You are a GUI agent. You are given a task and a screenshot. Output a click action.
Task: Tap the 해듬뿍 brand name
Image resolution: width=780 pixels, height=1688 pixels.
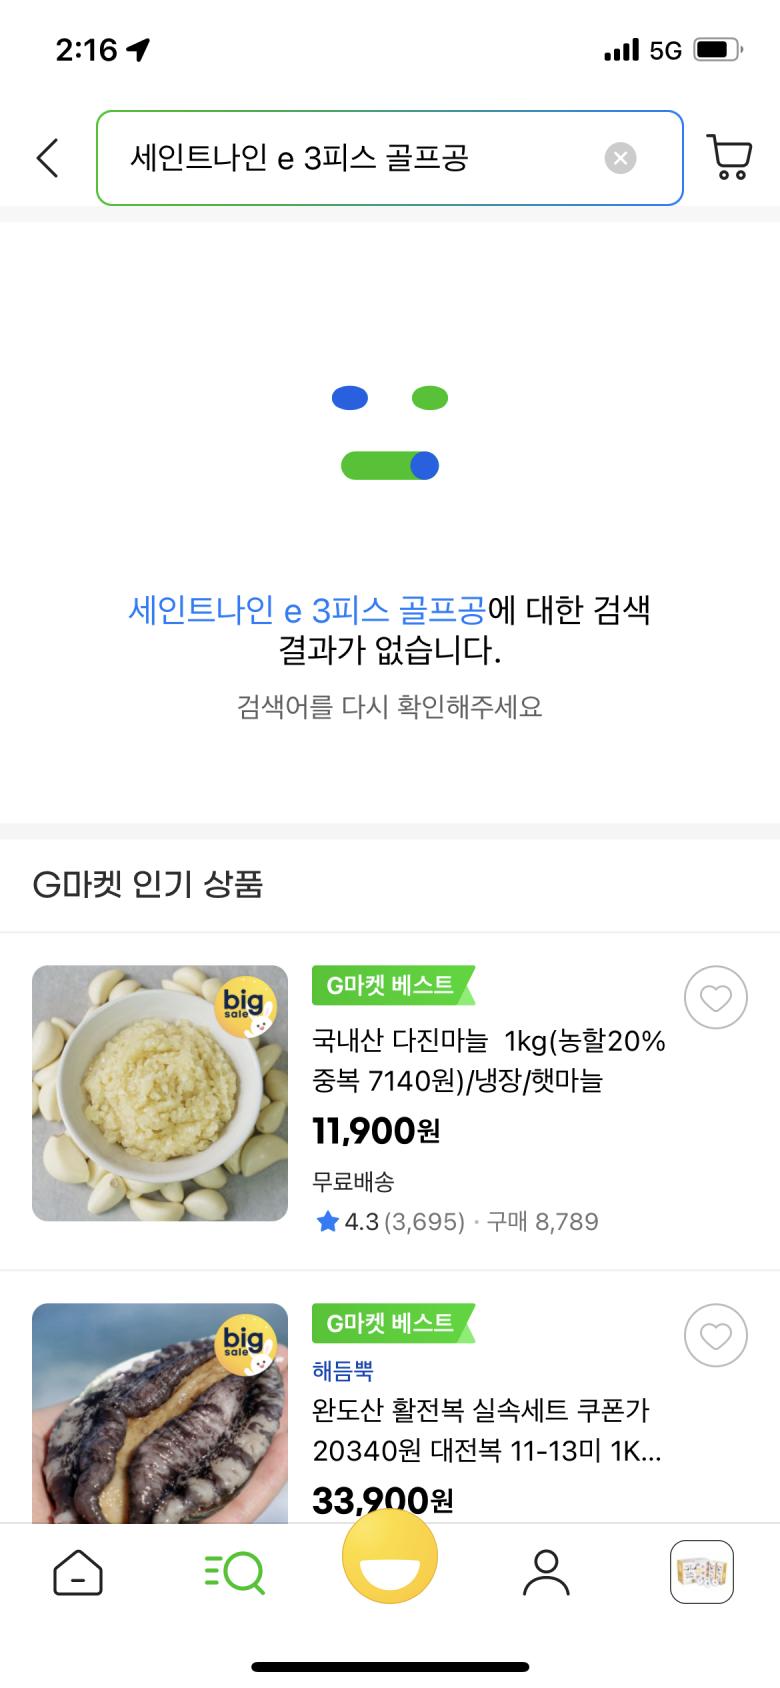(x=343, y=1371)
